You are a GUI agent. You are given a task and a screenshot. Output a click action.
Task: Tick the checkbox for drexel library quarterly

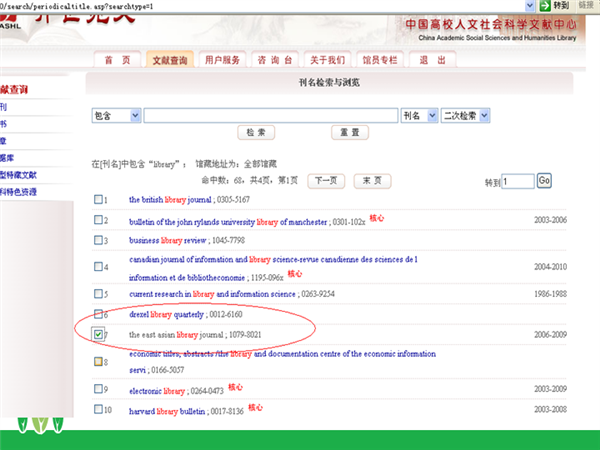(x=98, y=314)
